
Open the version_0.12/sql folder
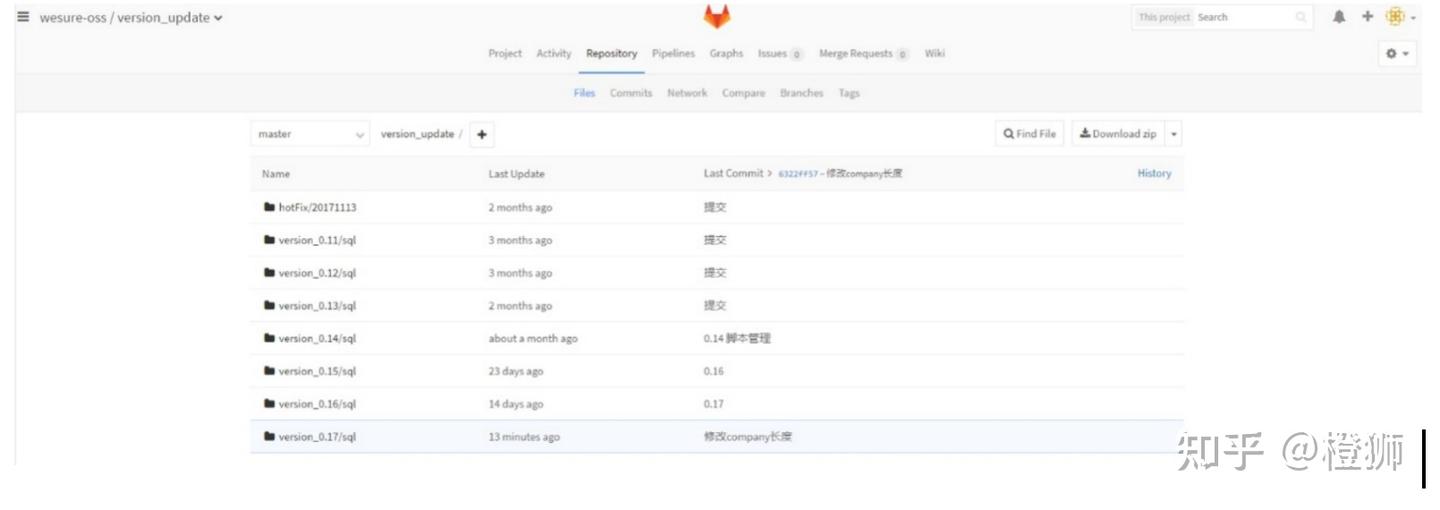(x=317, y=273)
